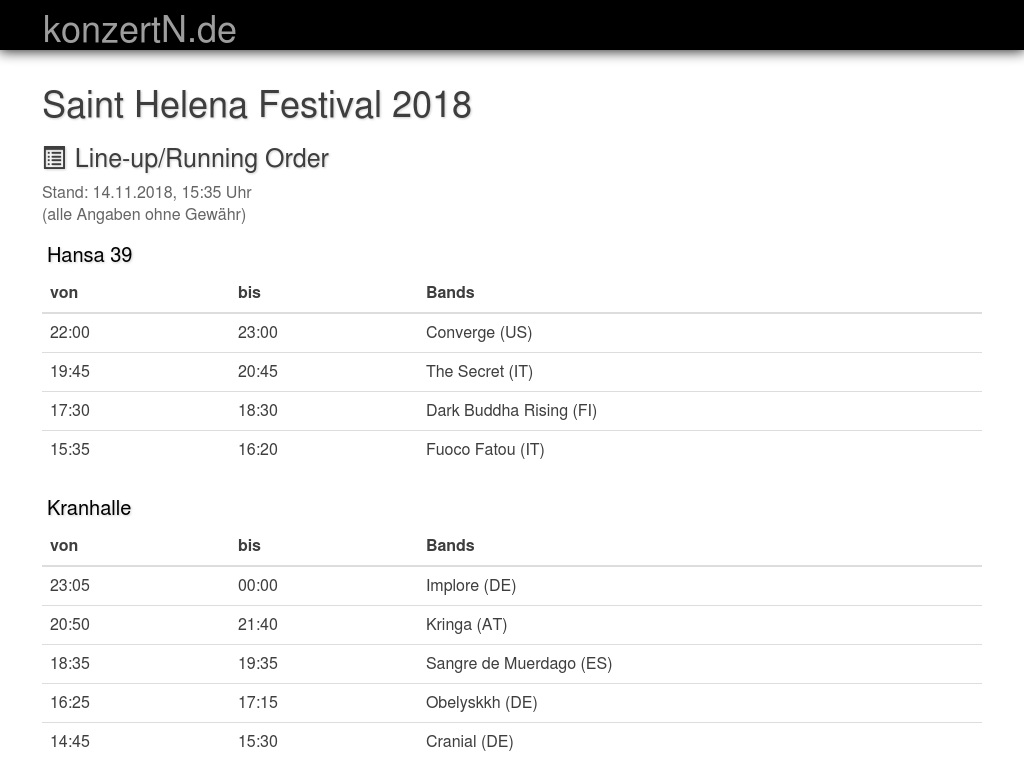Click the Kranhalle venue title
Screen dimensions: 1024x781
point(89,508)
